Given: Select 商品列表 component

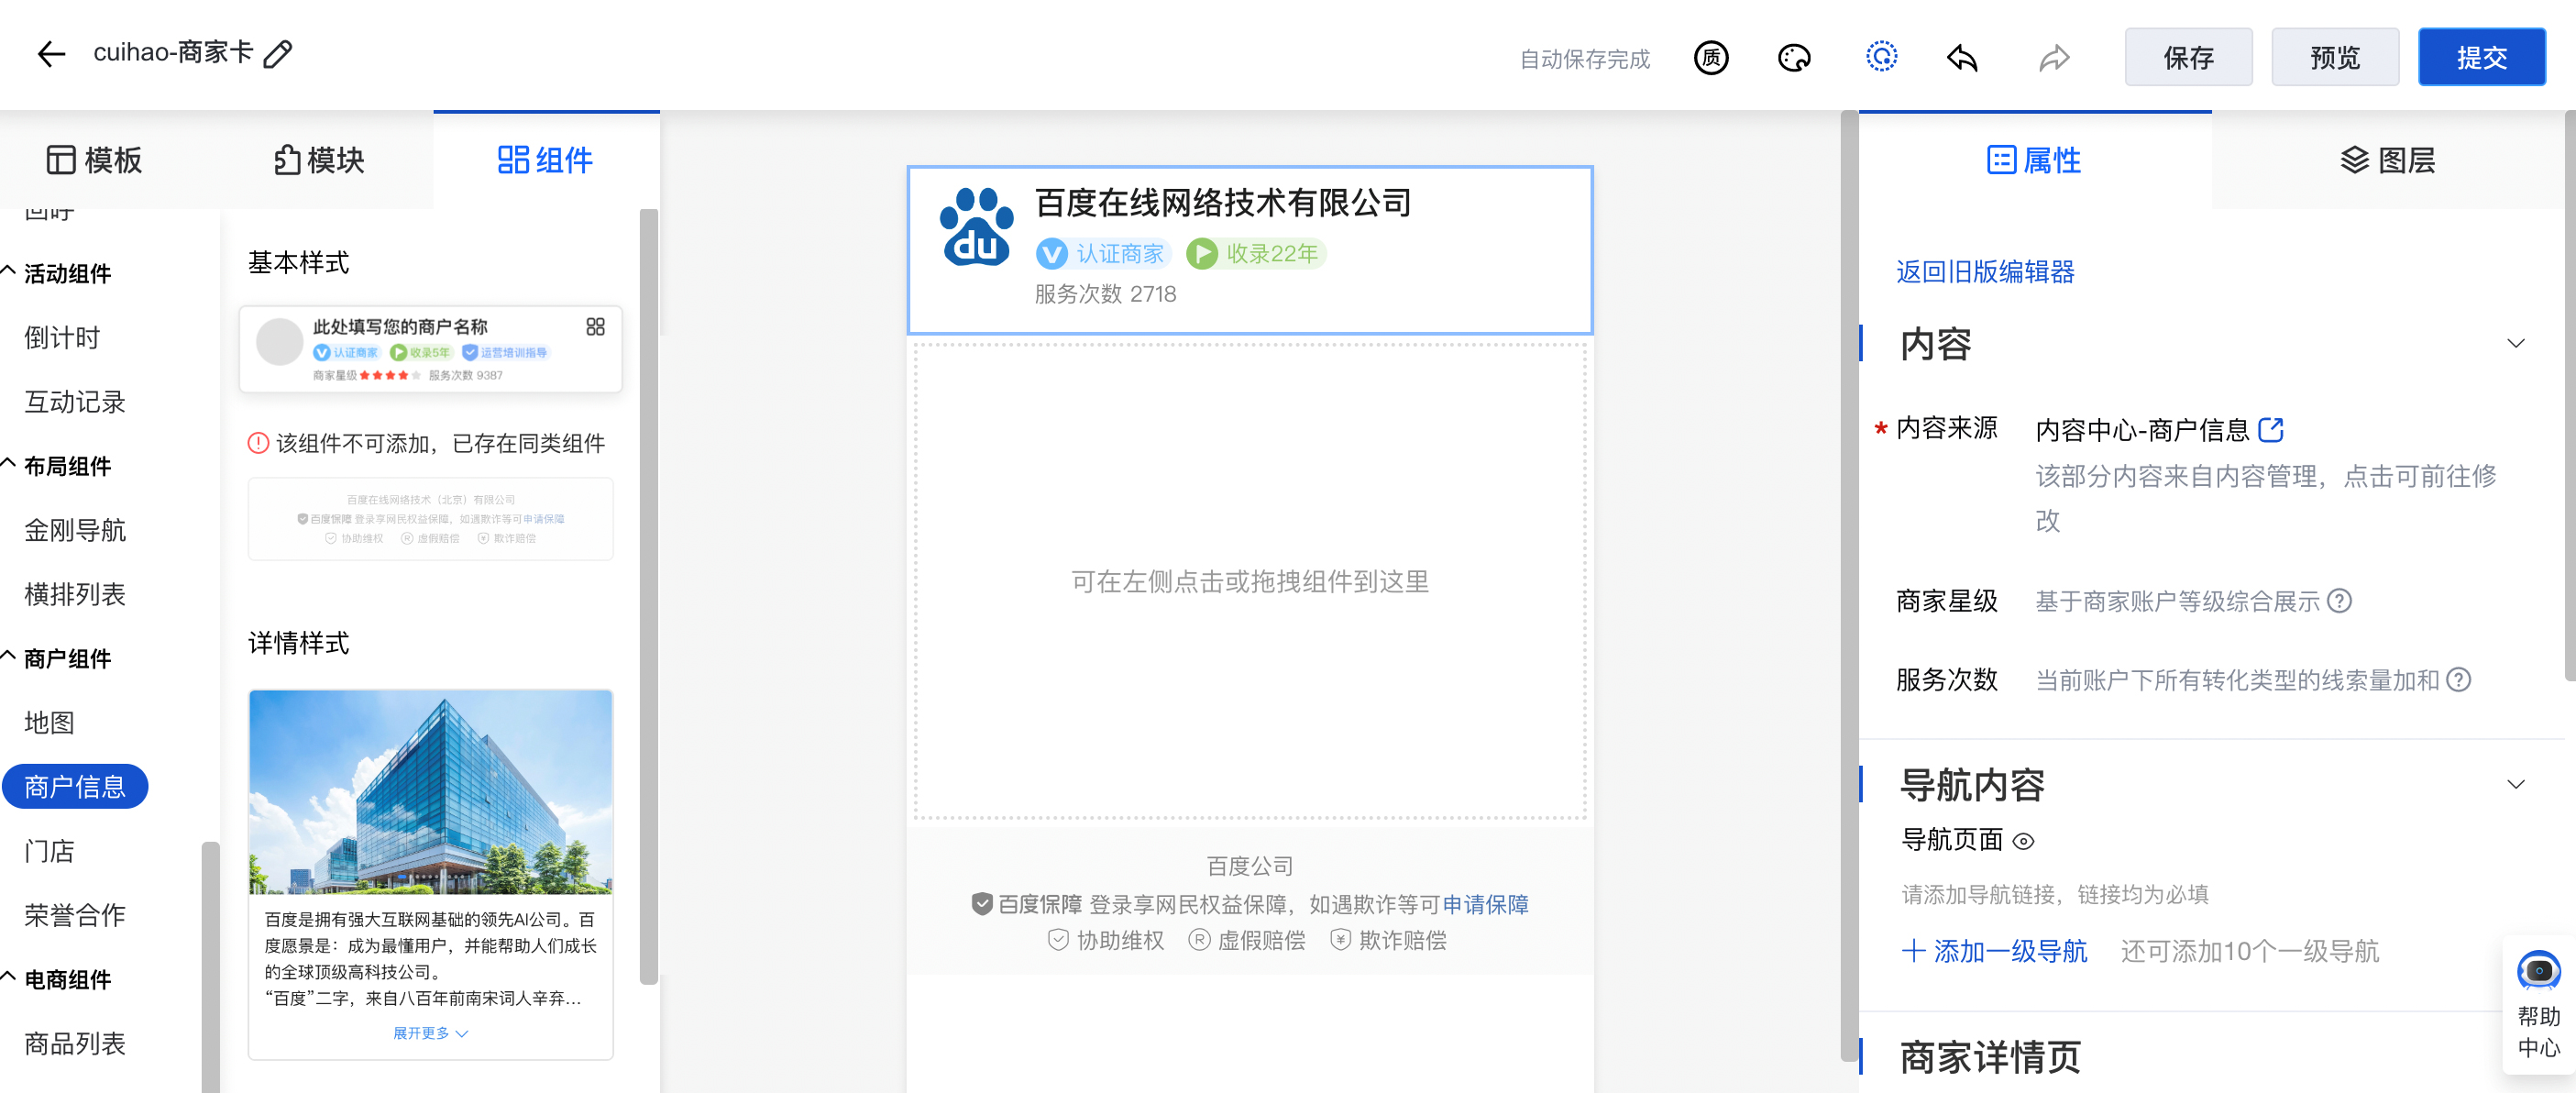Looking at the screenshot, I should click(75, 1044).
